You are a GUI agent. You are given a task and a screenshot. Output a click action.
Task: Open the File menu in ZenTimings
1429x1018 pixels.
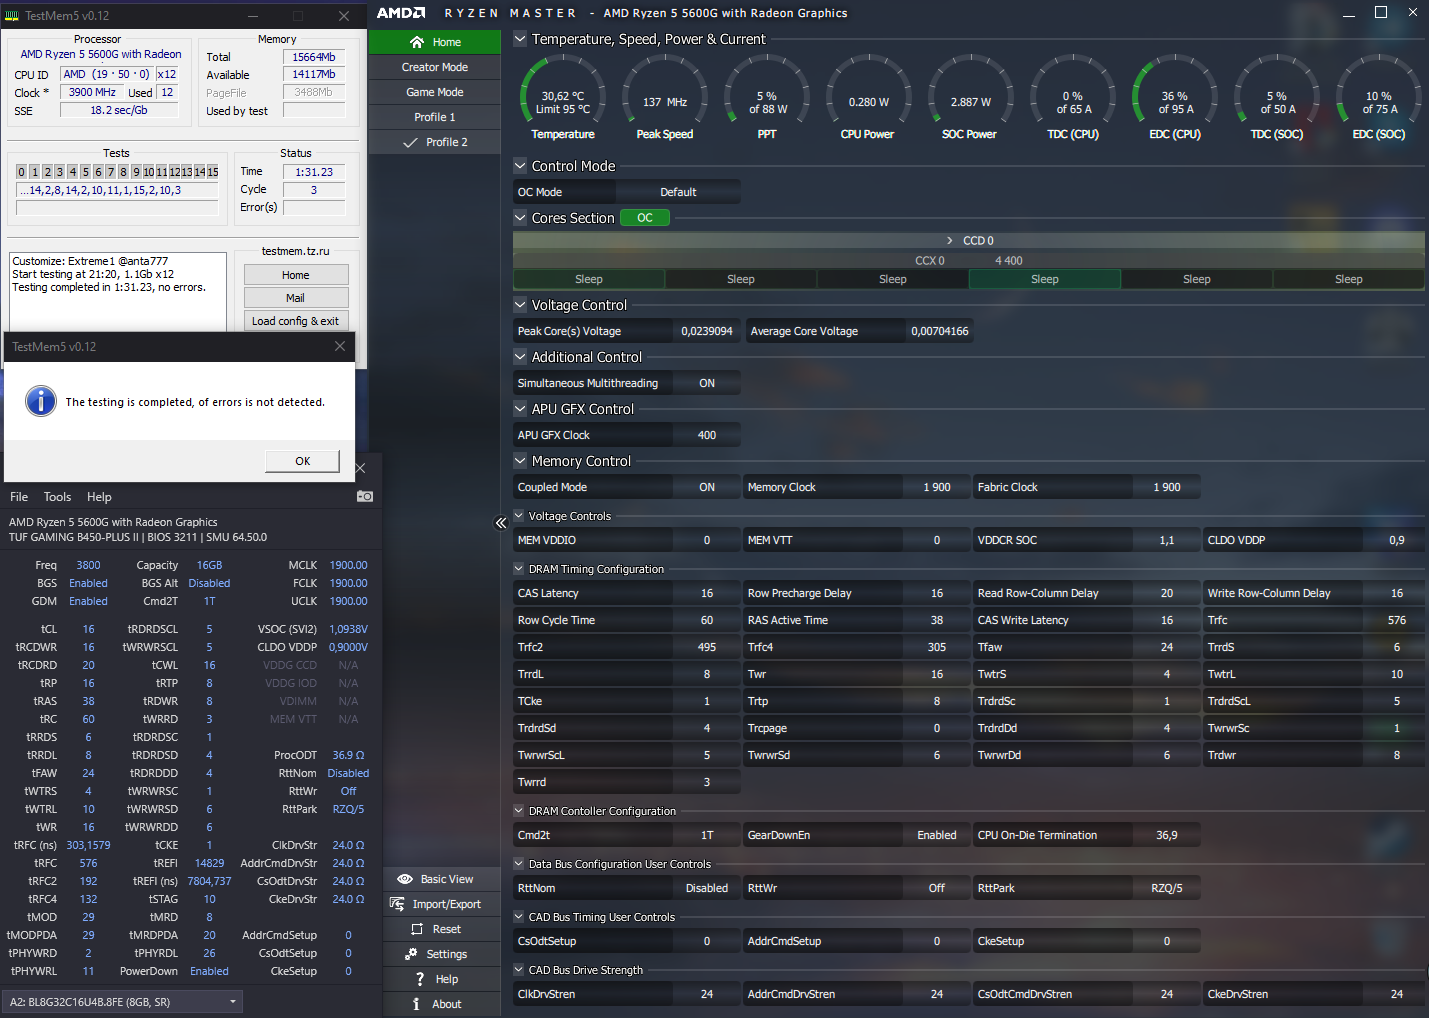19,497
